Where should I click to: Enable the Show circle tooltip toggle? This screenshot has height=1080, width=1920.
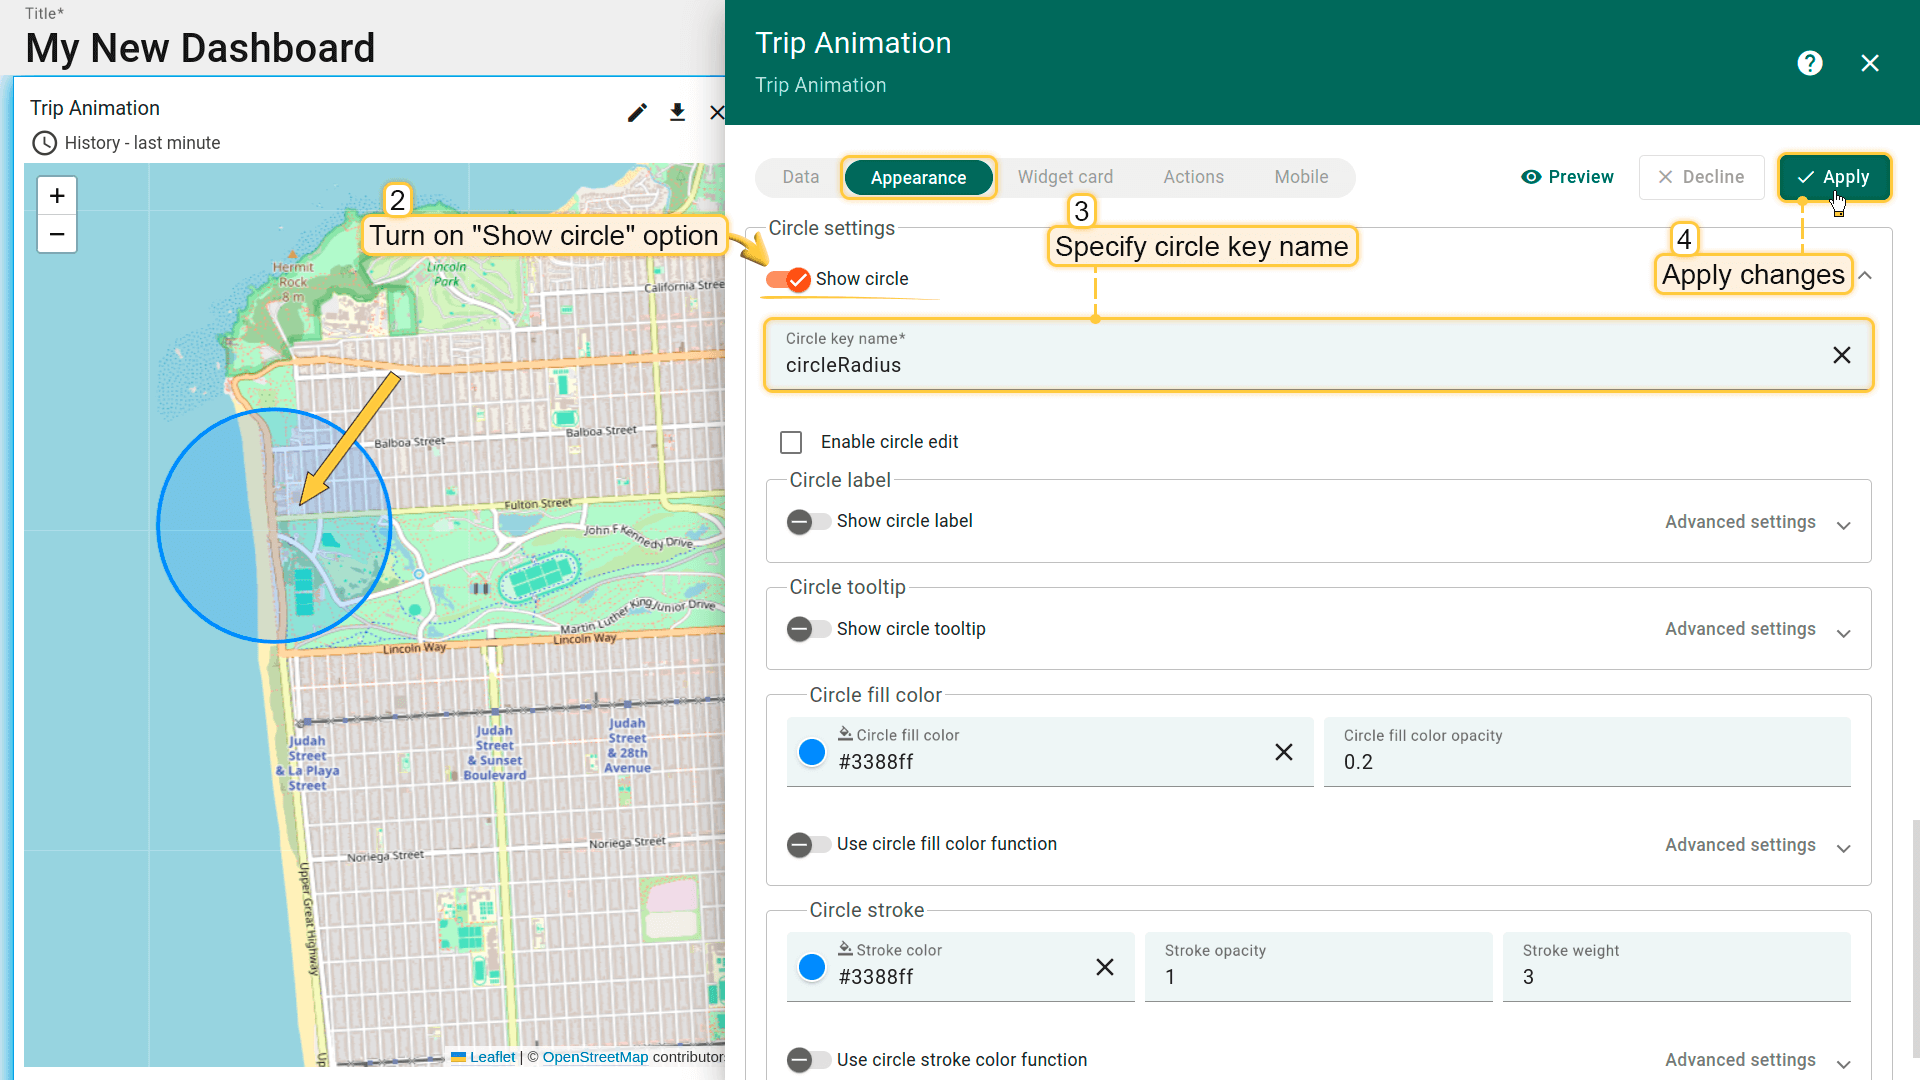[808, 629]
